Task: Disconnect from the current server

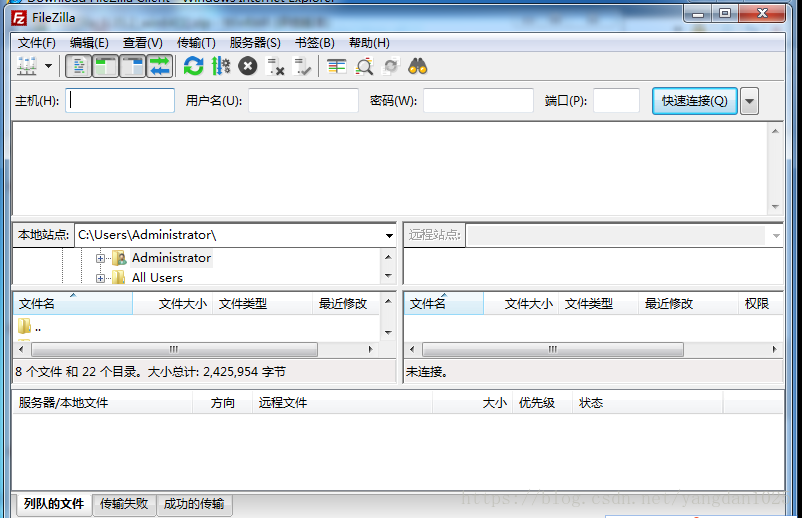Action: (275, 66)
